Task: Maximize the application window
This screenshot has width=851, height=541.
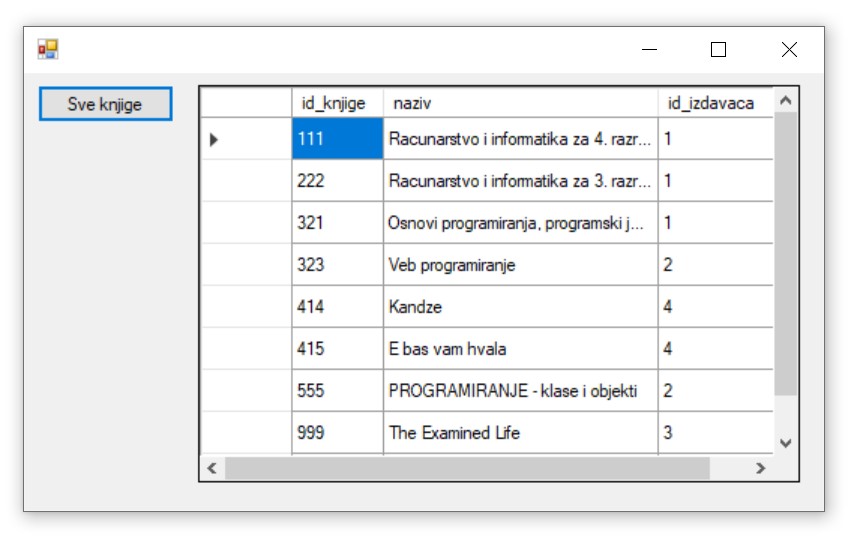Action: tap(718, 50)
